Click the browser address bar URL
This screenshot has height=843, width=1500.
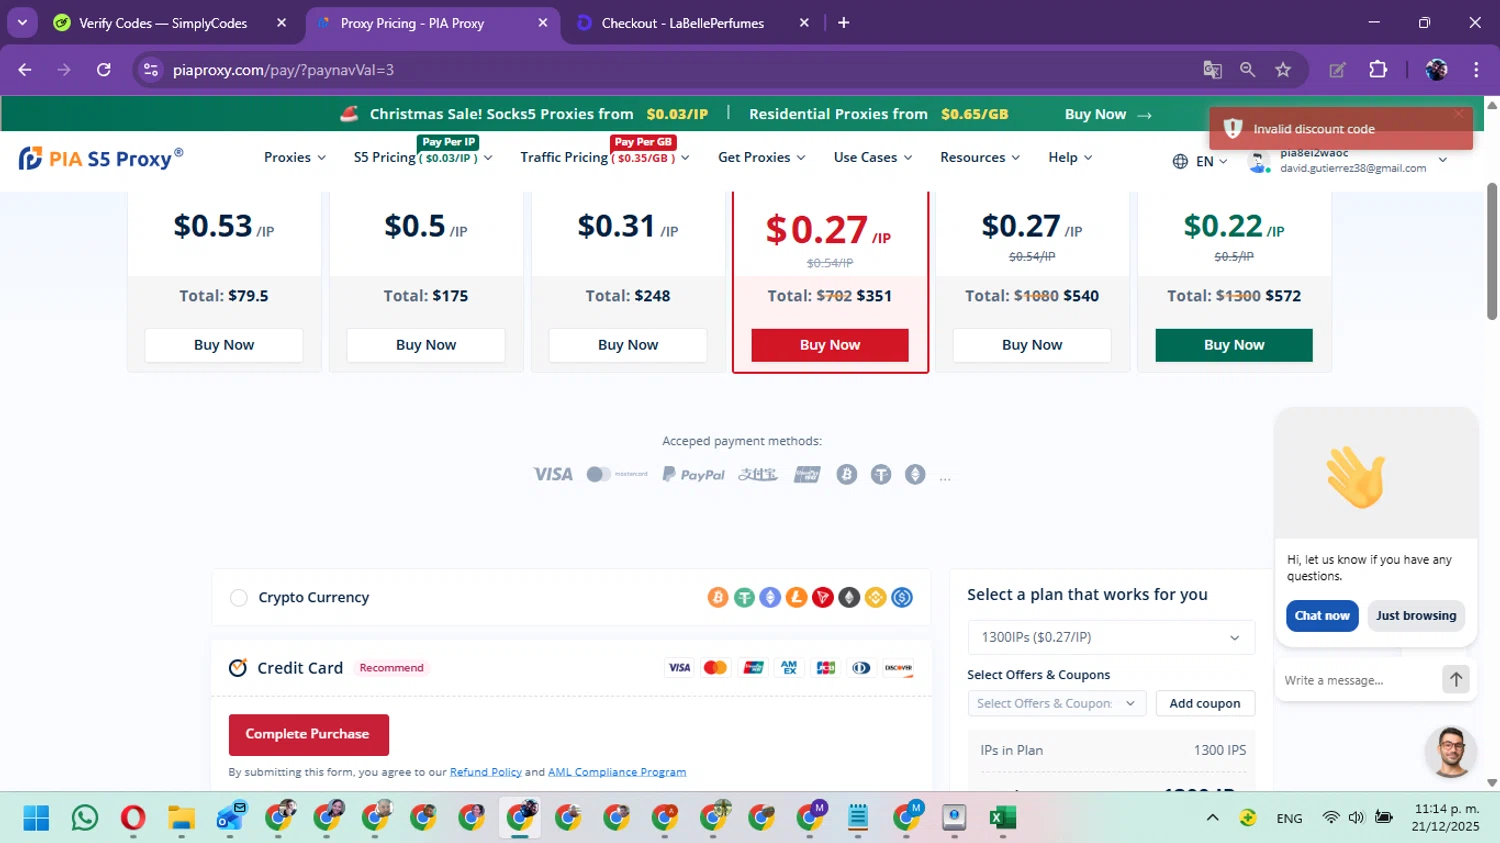pos(283,70)
